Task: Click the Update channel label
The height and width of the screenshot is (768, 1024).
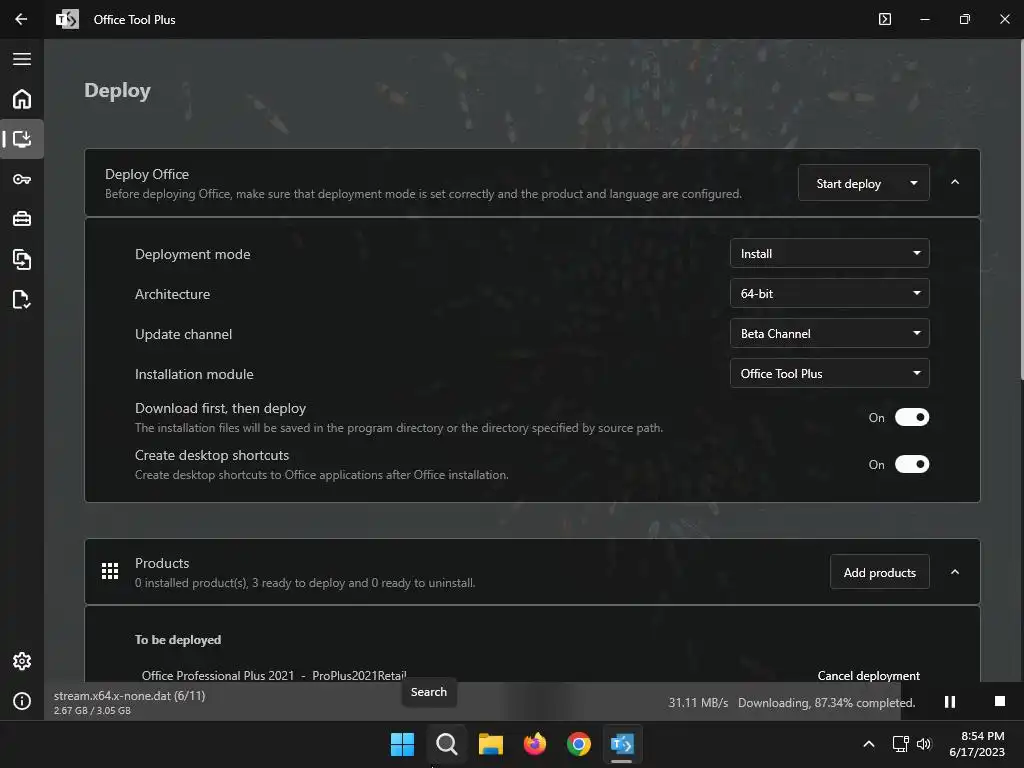Action: [x=184, y=334]
